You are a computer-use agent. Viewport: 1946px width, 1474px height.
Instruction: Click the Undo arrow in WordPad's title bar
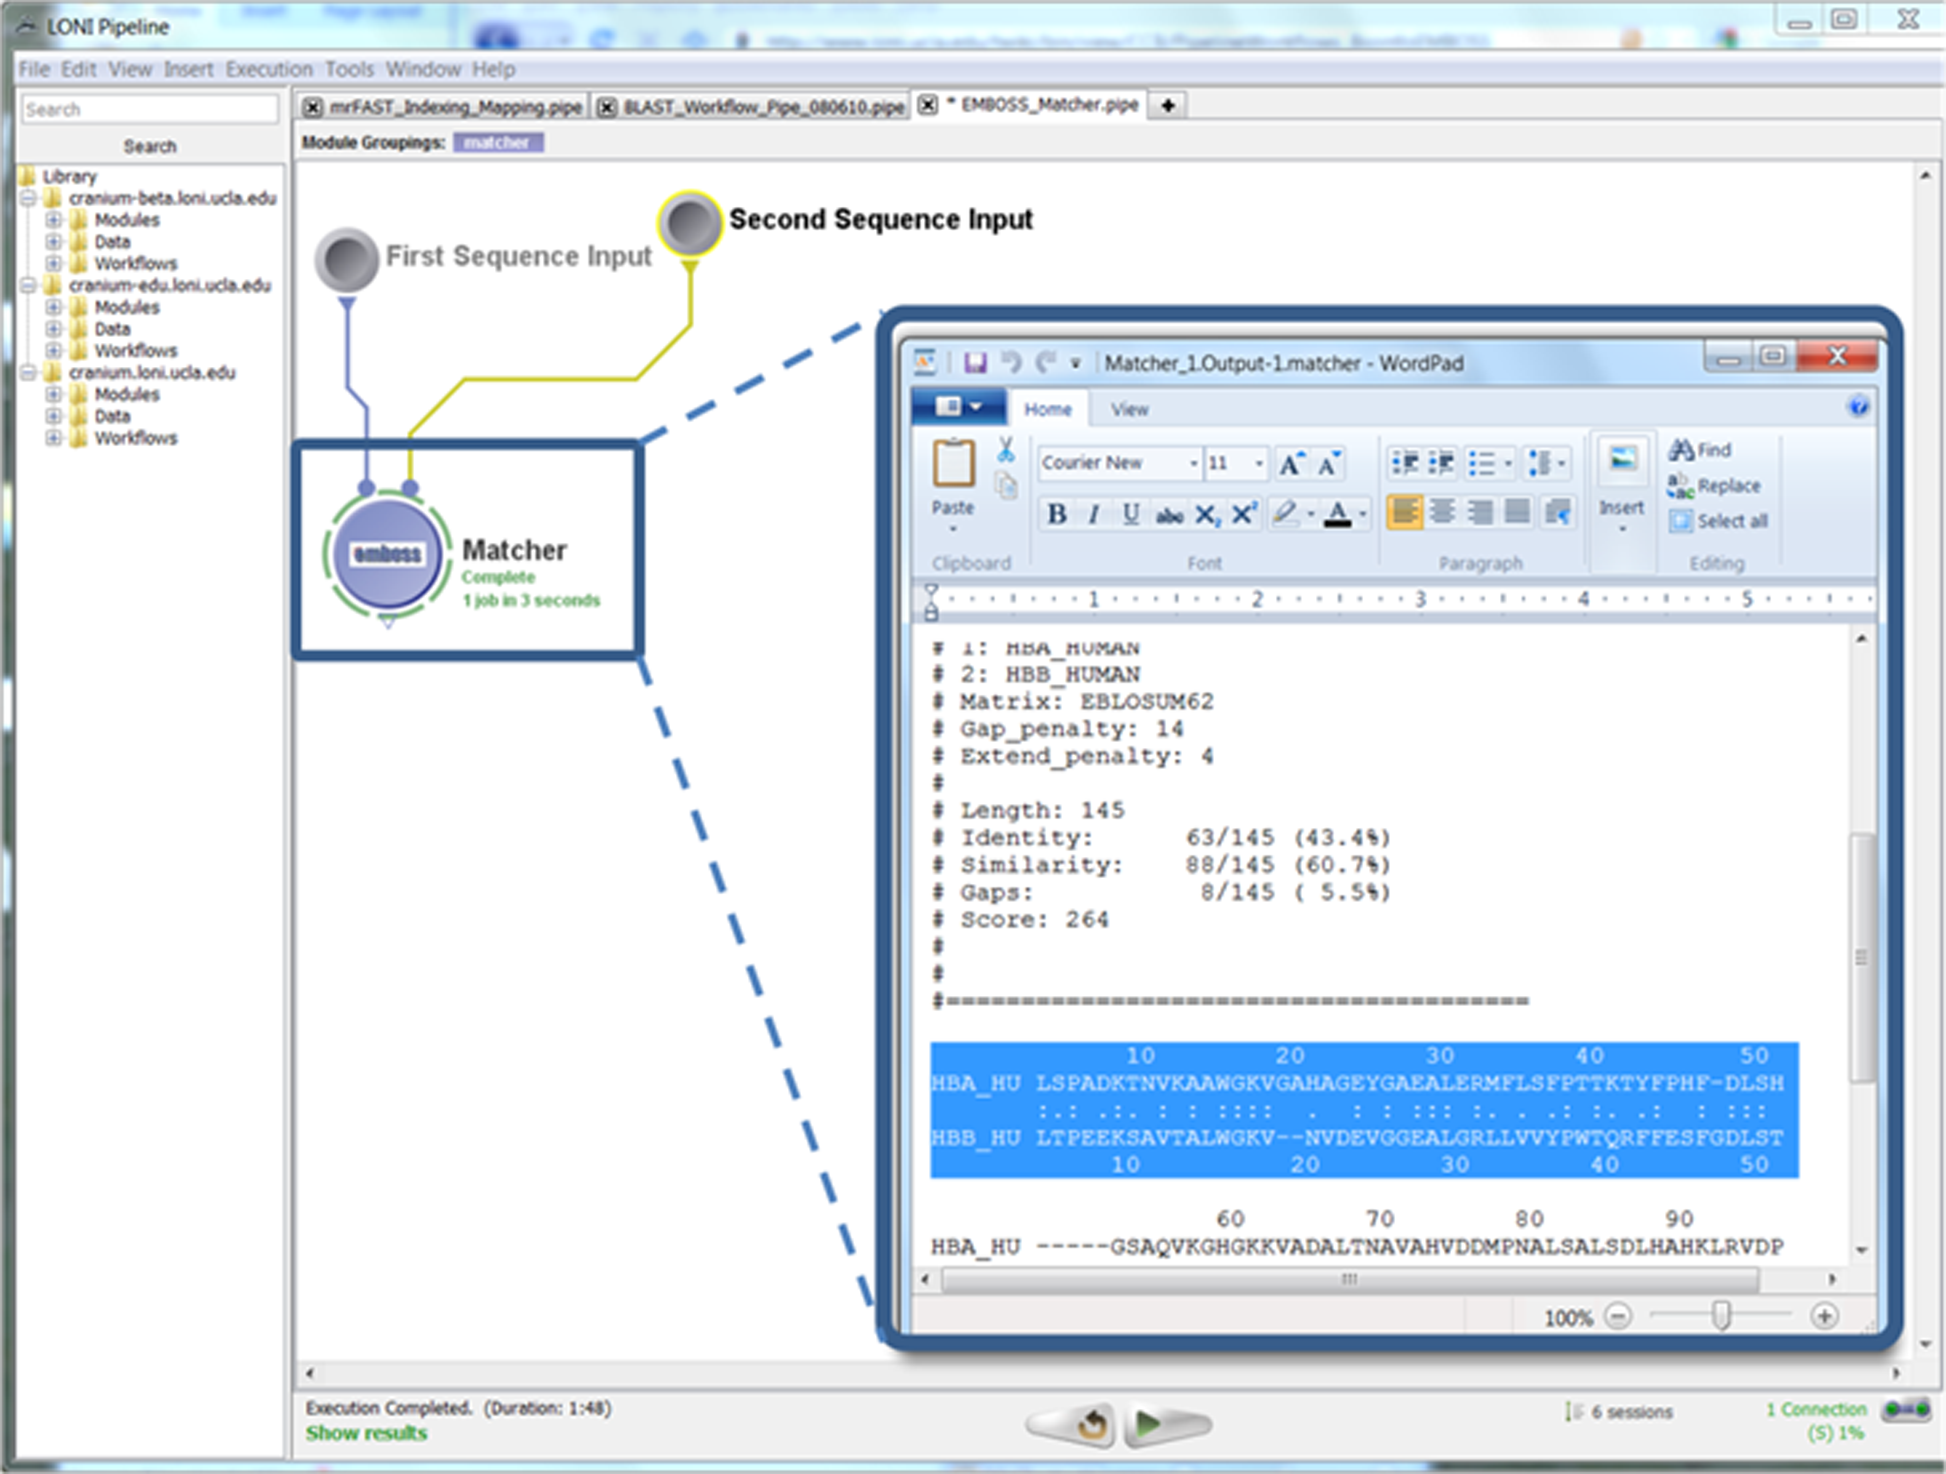(1011, 362)
